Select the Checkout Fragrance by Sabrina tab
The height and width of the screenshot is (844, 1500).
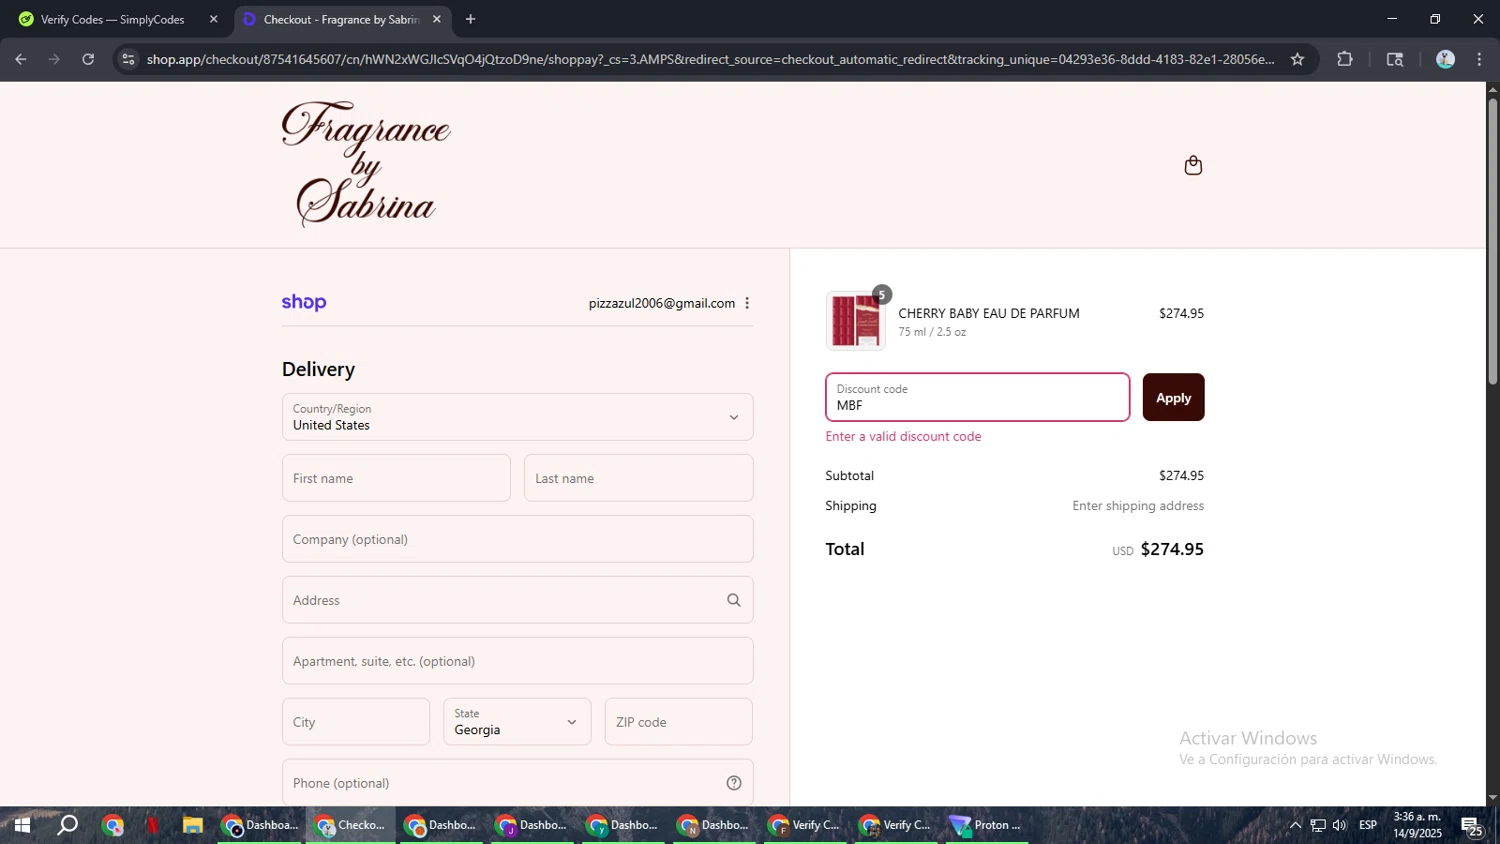(343, 19)
